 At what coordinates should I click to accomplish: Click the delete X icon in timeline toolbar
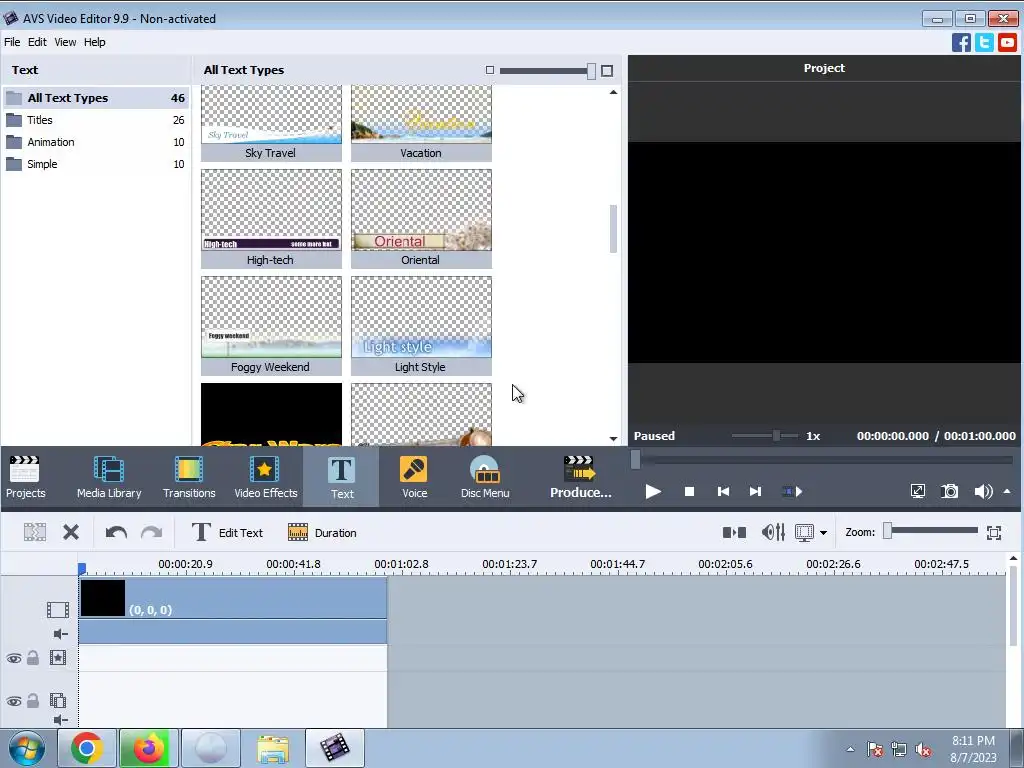[x=71, y=532]
